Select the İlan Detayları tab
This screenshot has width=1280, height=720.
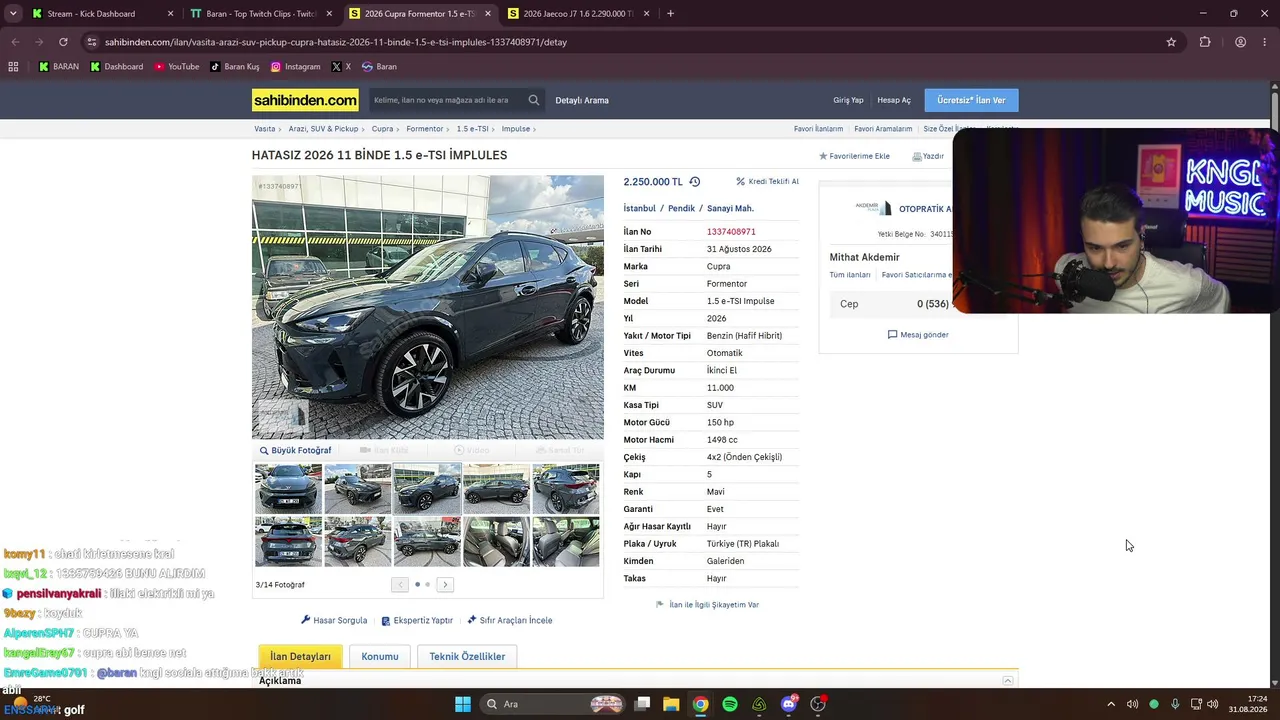point(300,656)
